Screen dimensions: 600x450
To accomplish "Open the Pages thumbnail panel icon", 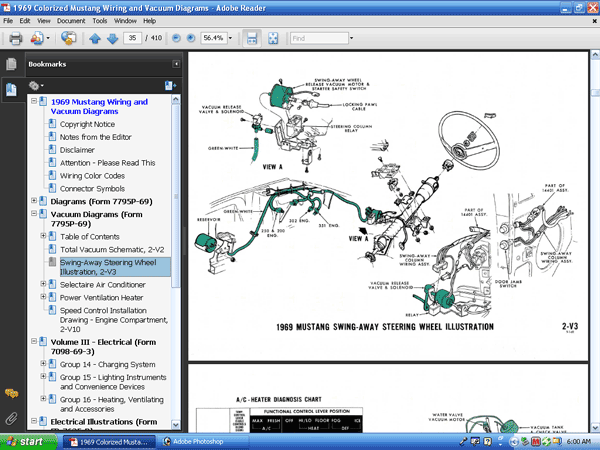I will tap(11, 64).
